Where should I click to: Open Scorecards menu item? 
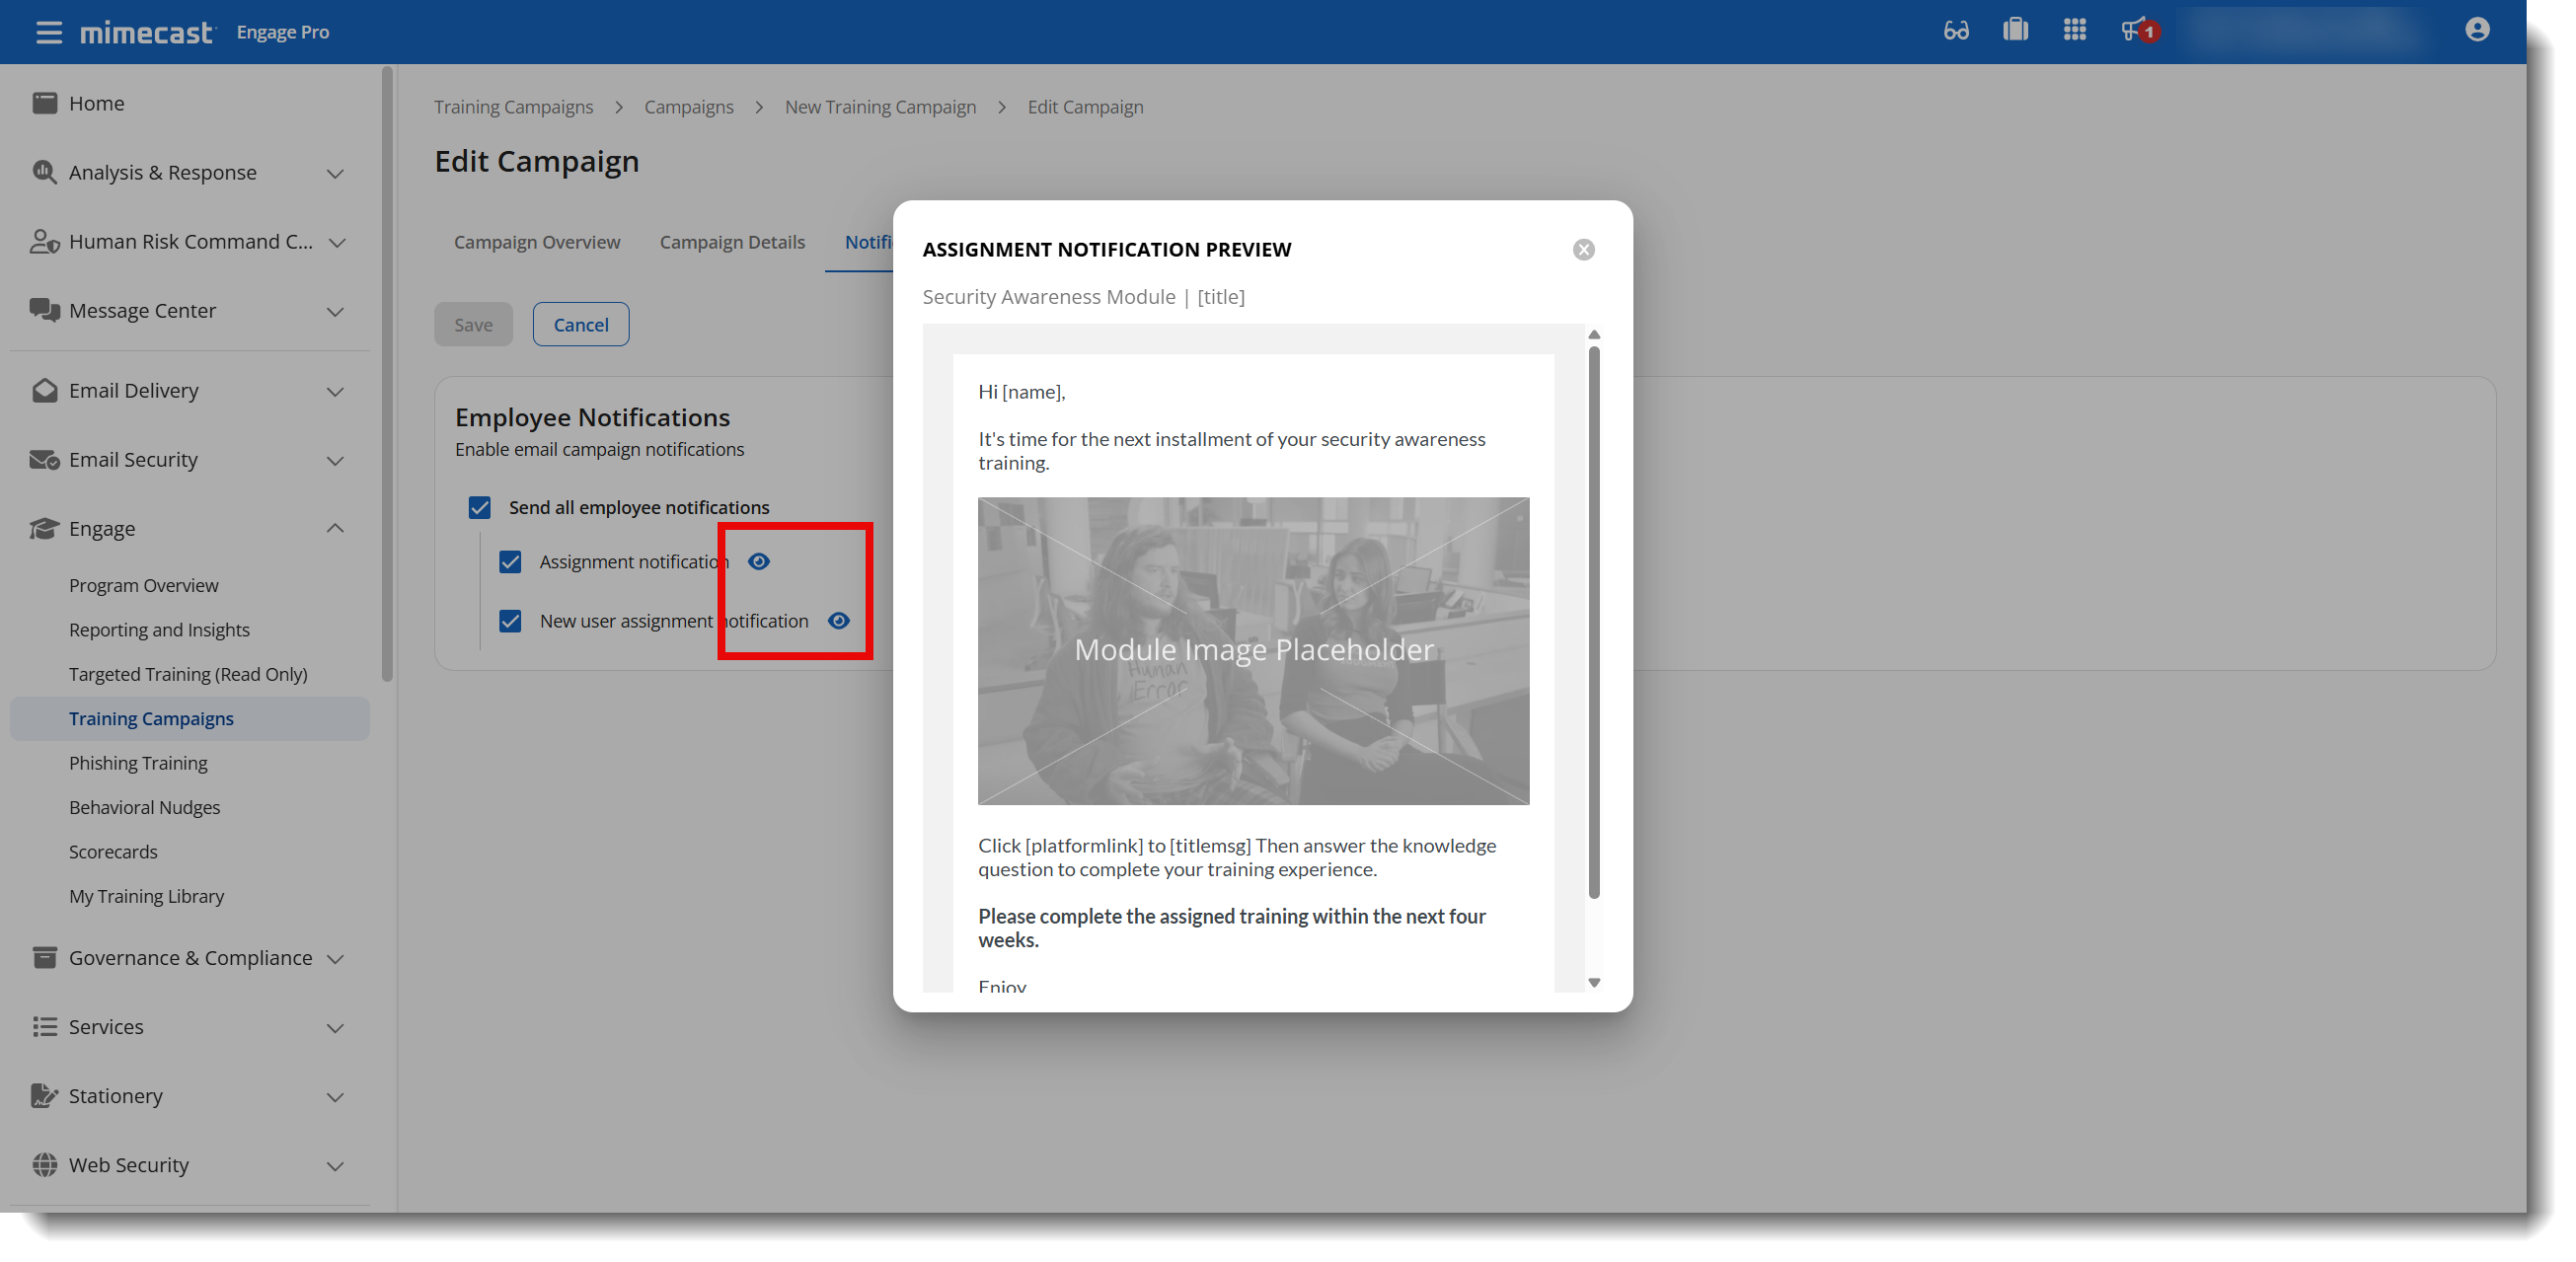113,851
